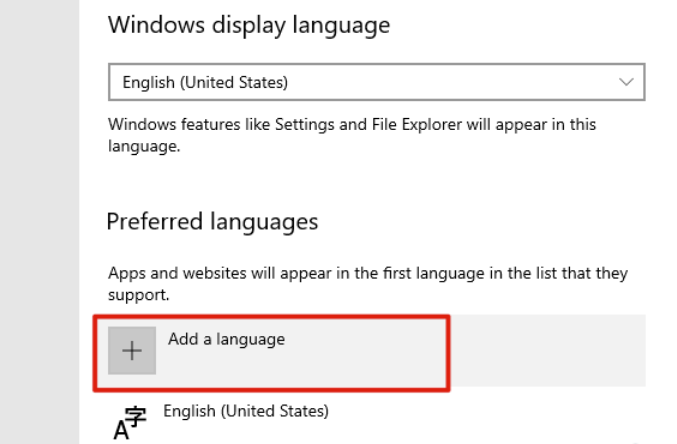Click the chevron arrow of display language dropdown
Image resolution: width=677 pixels, height=444 pixels.
626,82
